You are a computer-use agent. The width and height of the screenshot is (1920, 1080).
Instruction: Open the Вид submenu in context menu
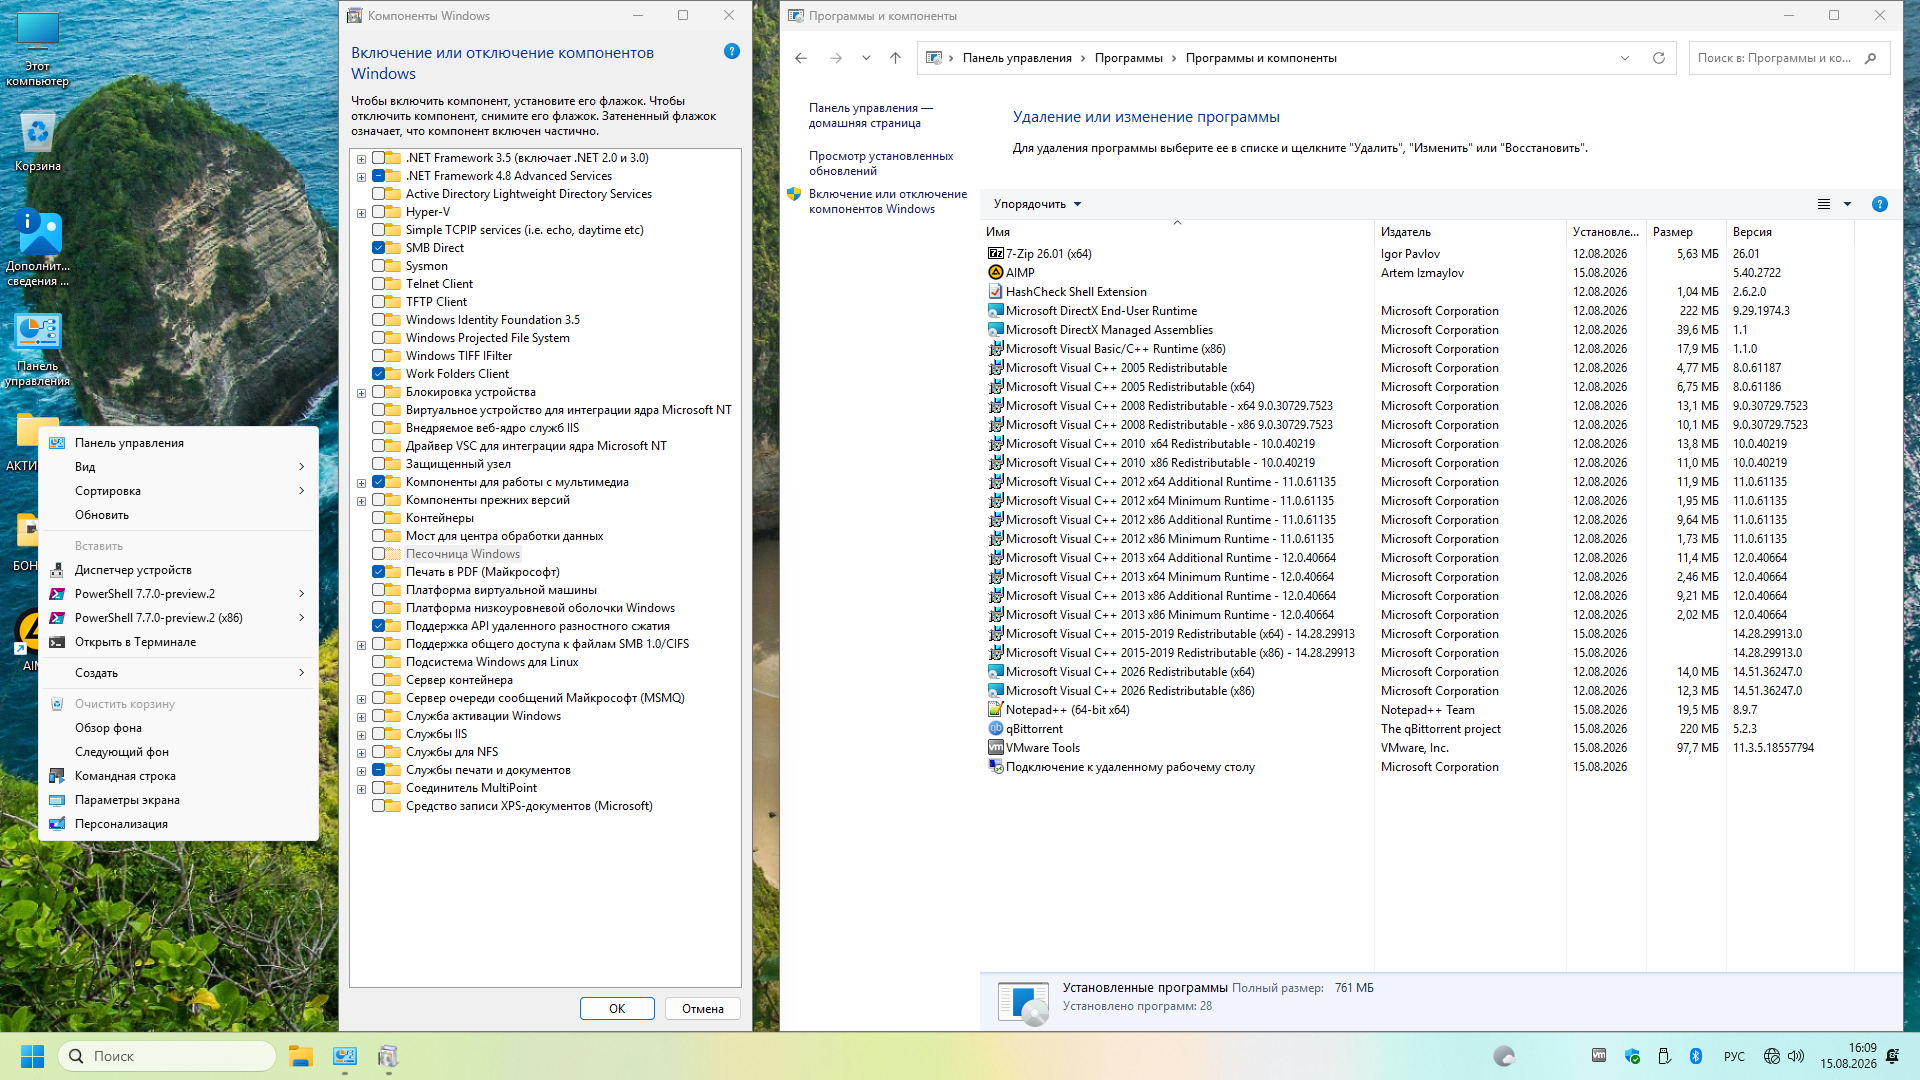179,467
